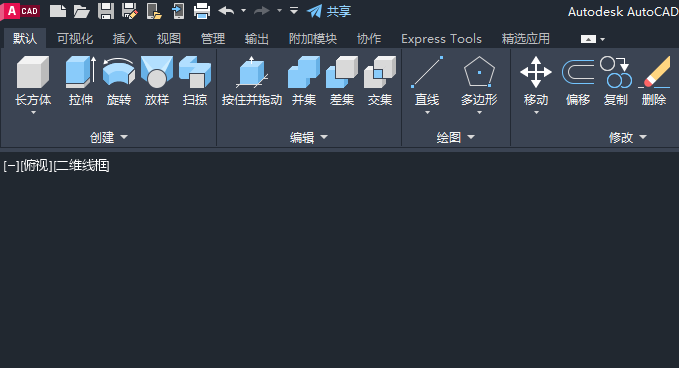The width and height of the screenshot is (679, 368).
Task: Open the 协作 ribbon tab
Action: tap(369, 39)
